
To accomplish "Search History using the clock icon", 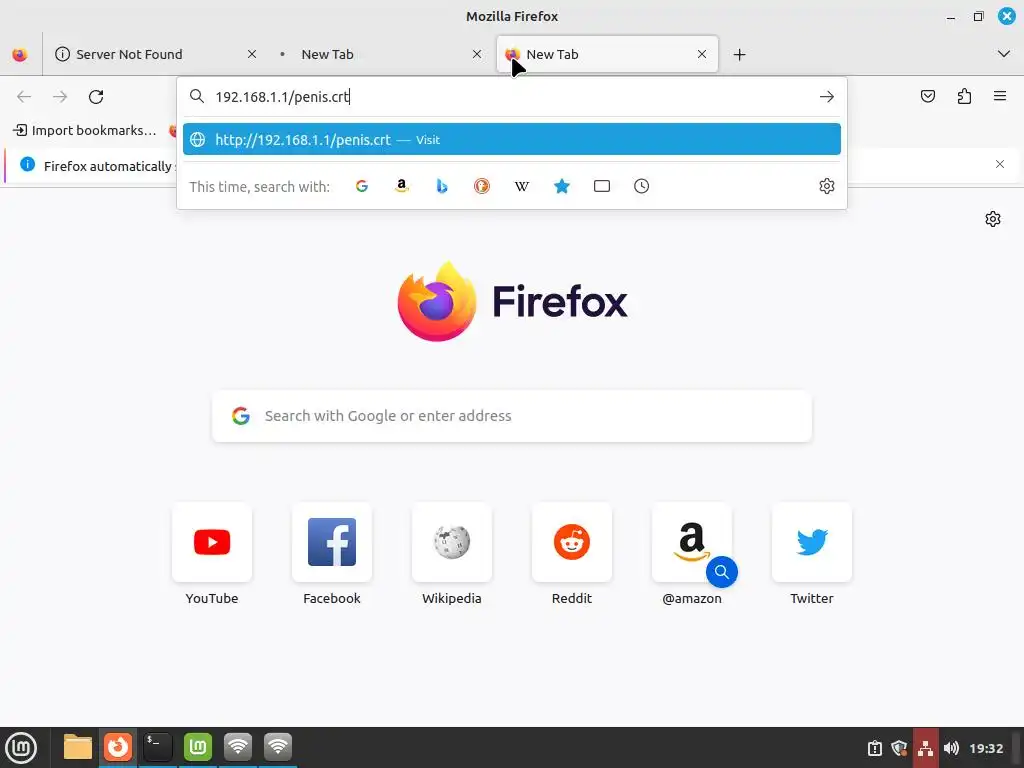I will click(x=641, y=186).
